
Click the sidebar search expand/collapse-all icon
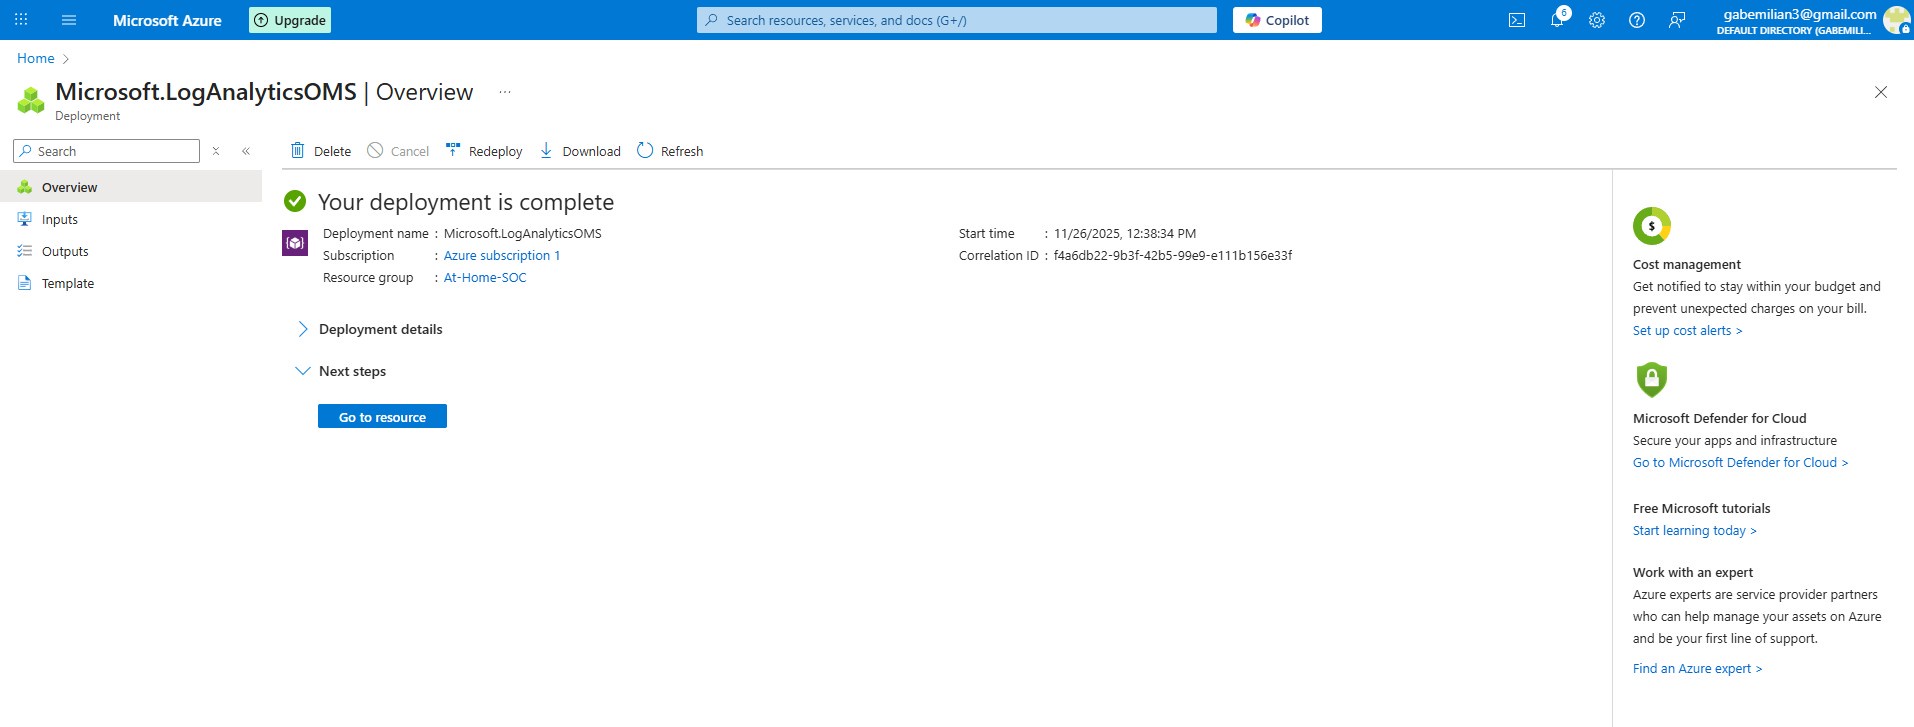point(215,151)
